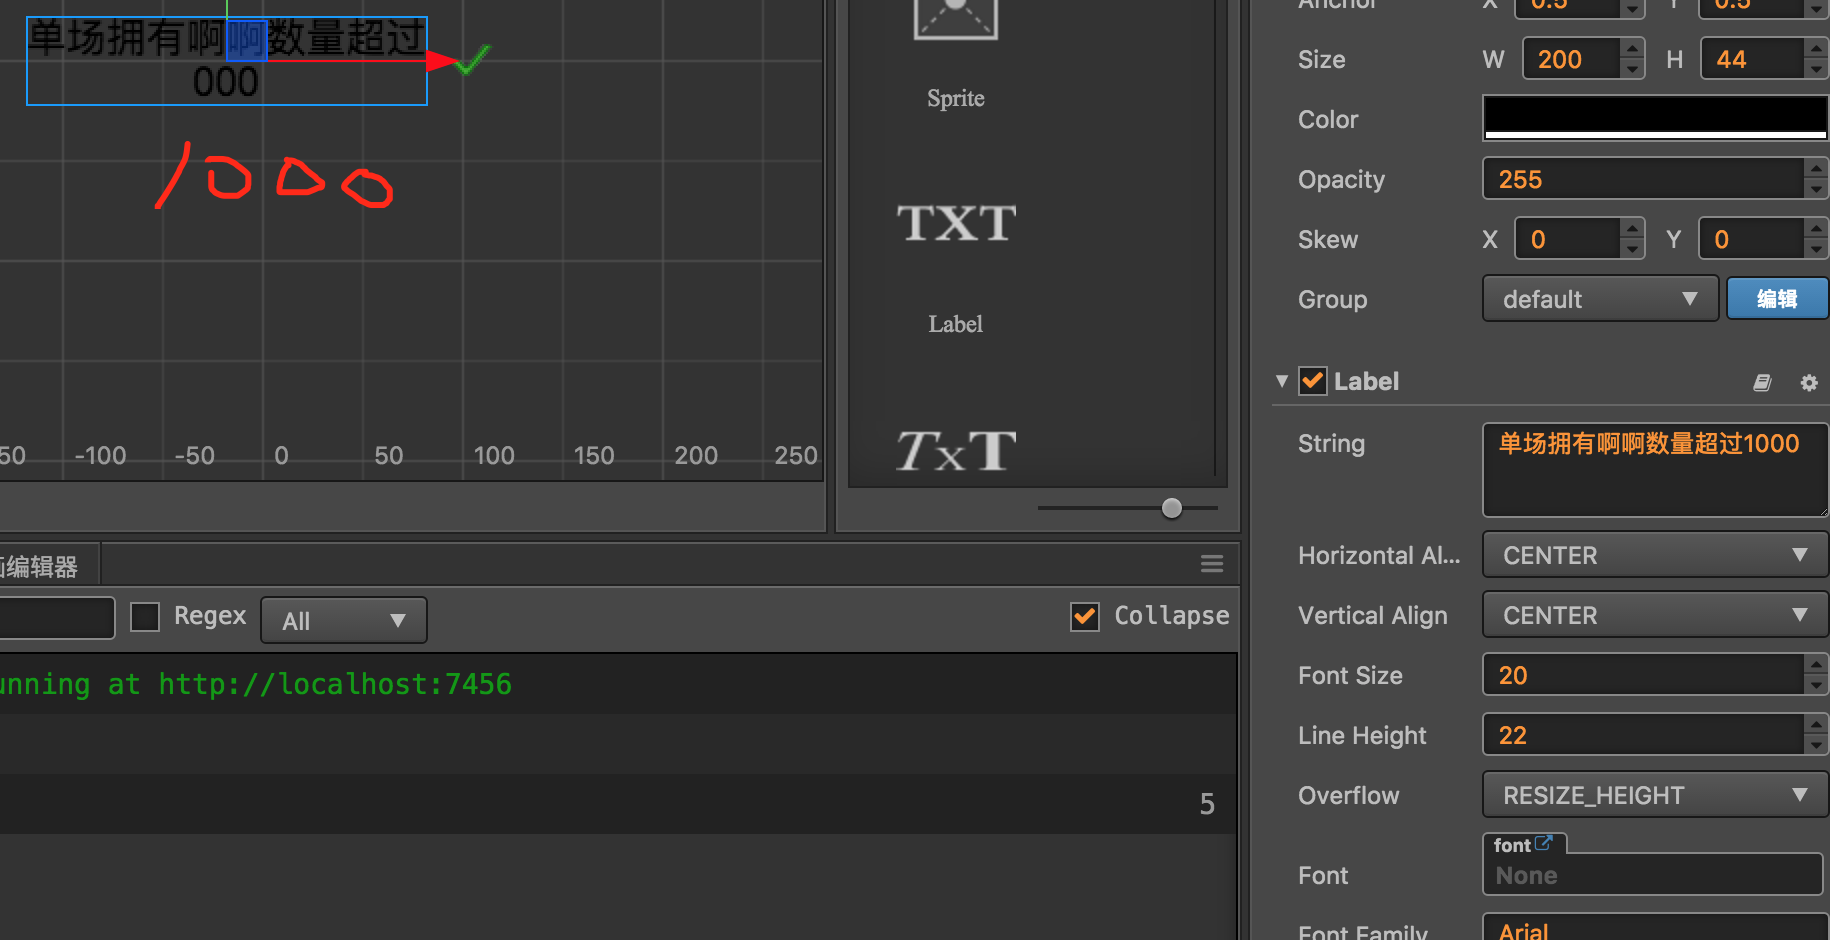The image size is (1830, 940).
Task: Adjust Skew X using stepper arrows
Action: point(1632,239)
